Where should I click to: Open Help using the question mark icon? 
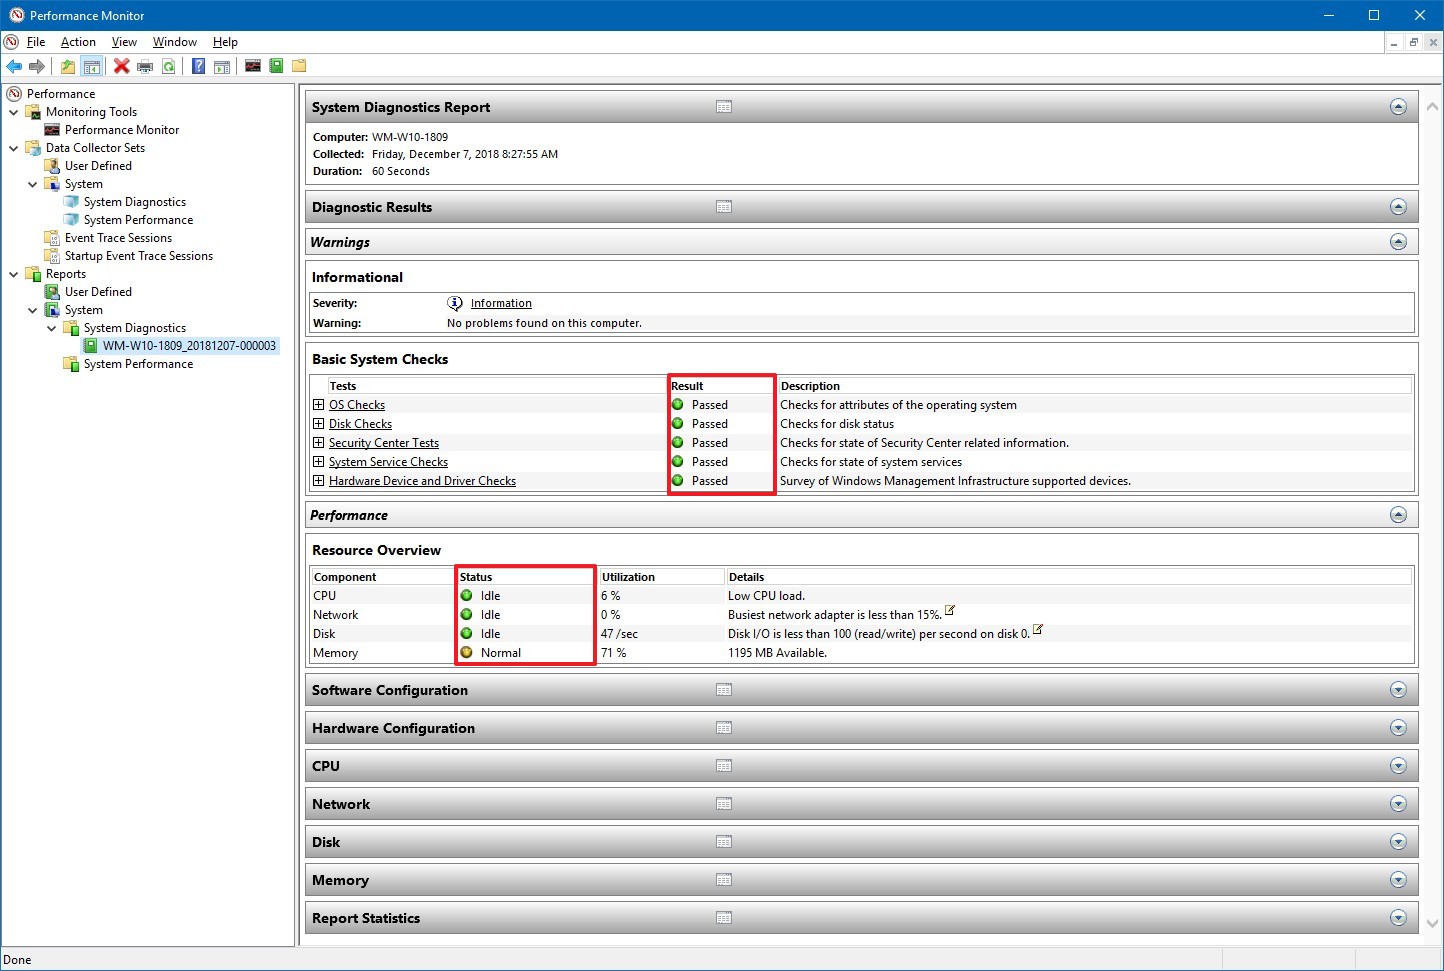click(199, 66)
